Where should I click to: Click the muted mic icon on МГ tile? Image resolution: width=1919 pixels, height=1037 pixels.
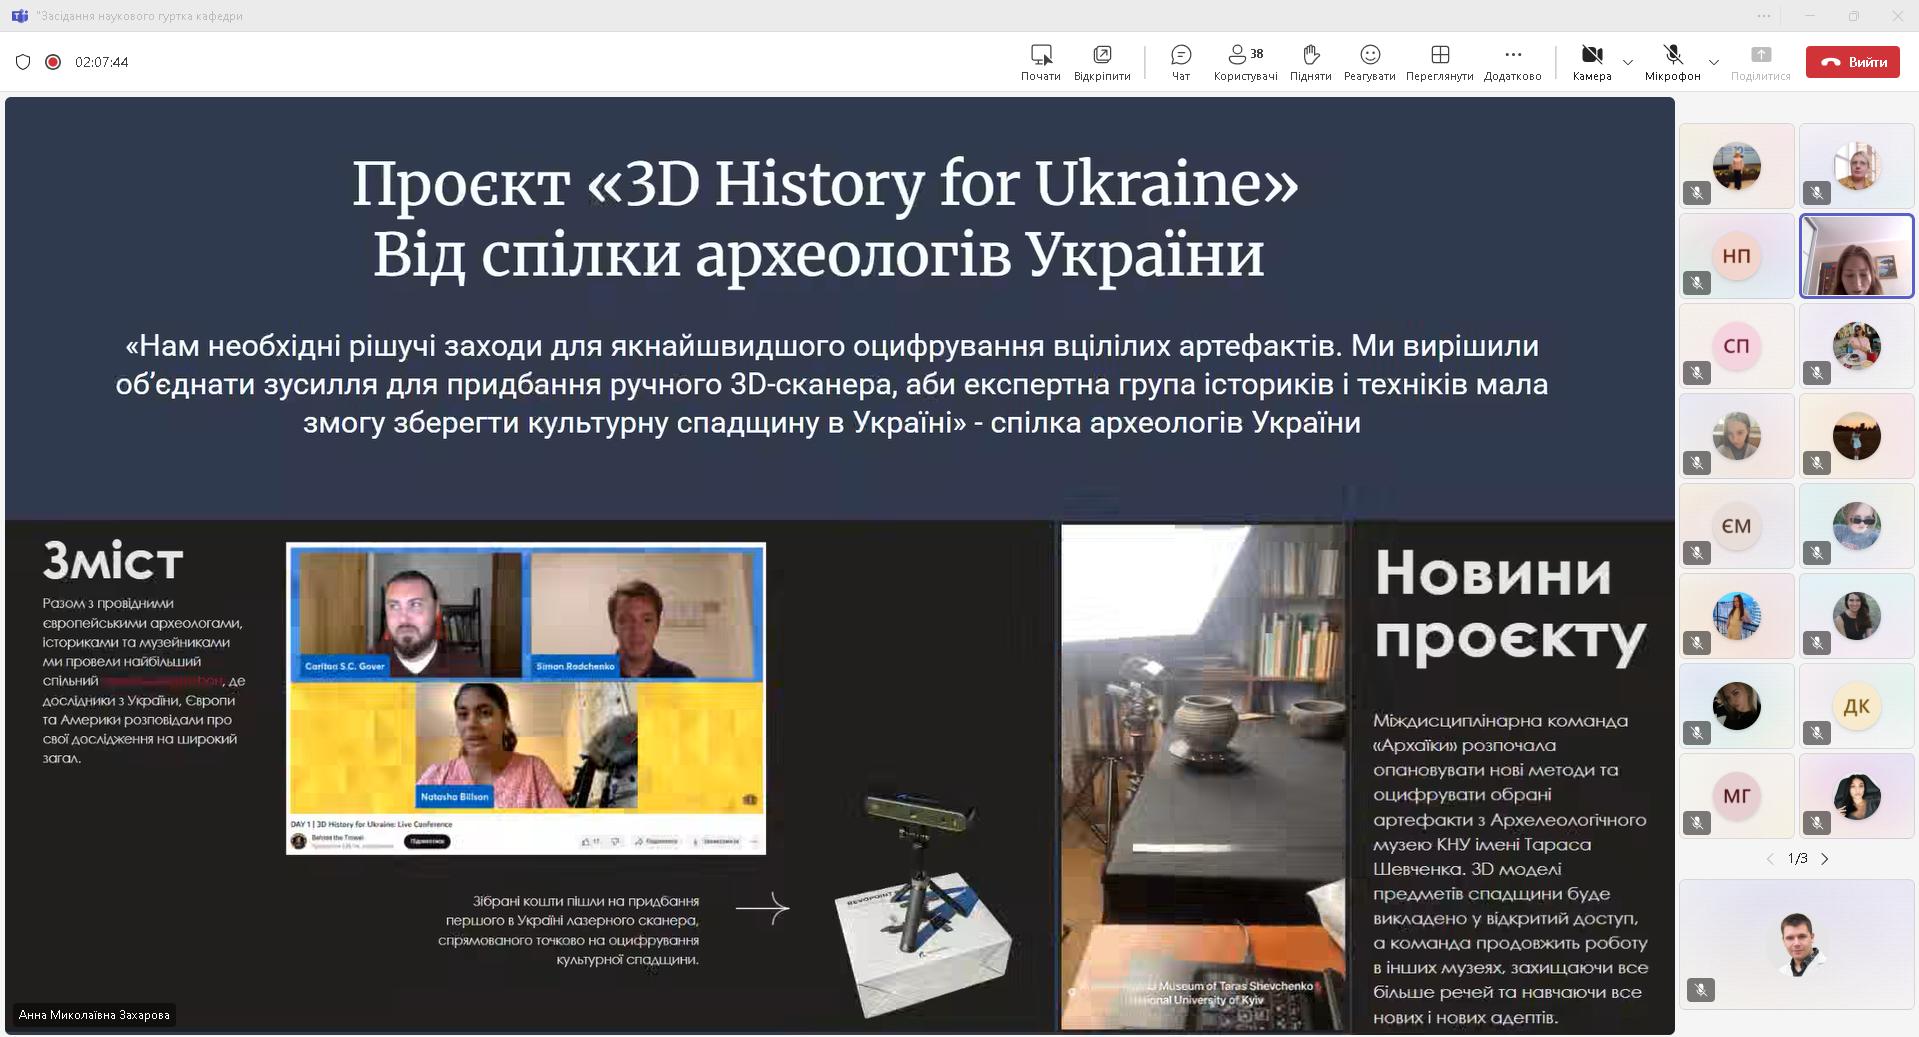[x=1697, y=823]
